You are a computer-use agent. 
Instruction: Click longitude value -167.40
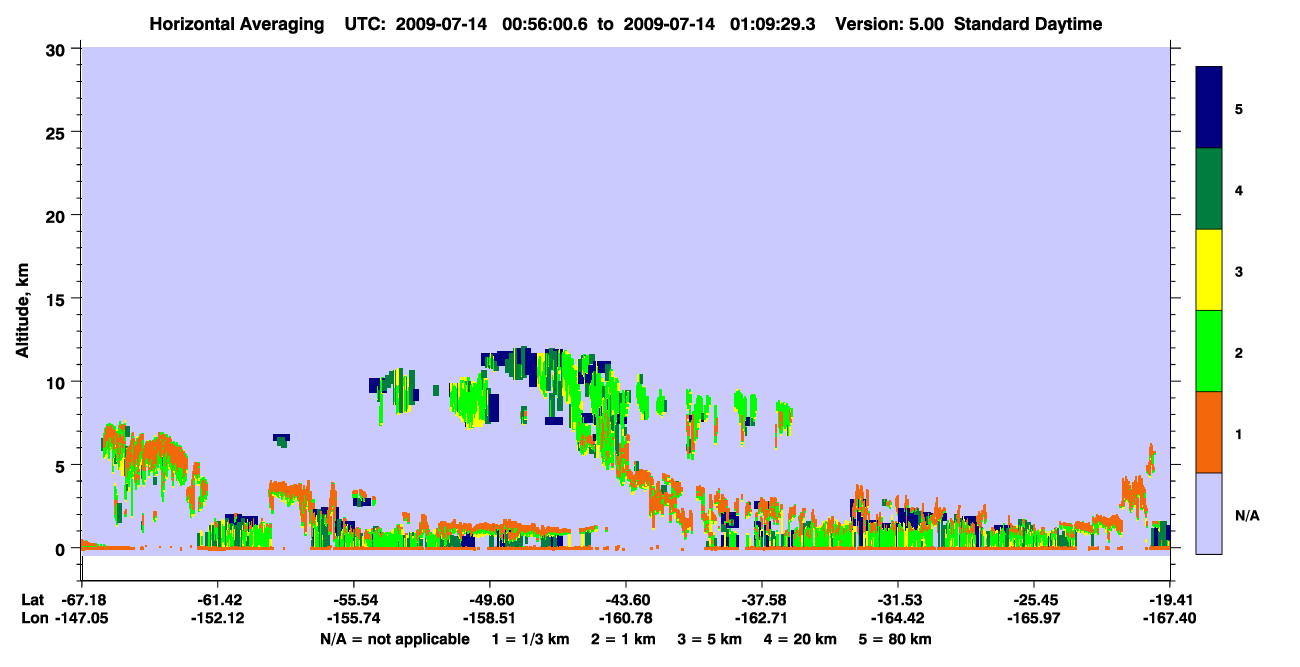[x=1170, y=619]
